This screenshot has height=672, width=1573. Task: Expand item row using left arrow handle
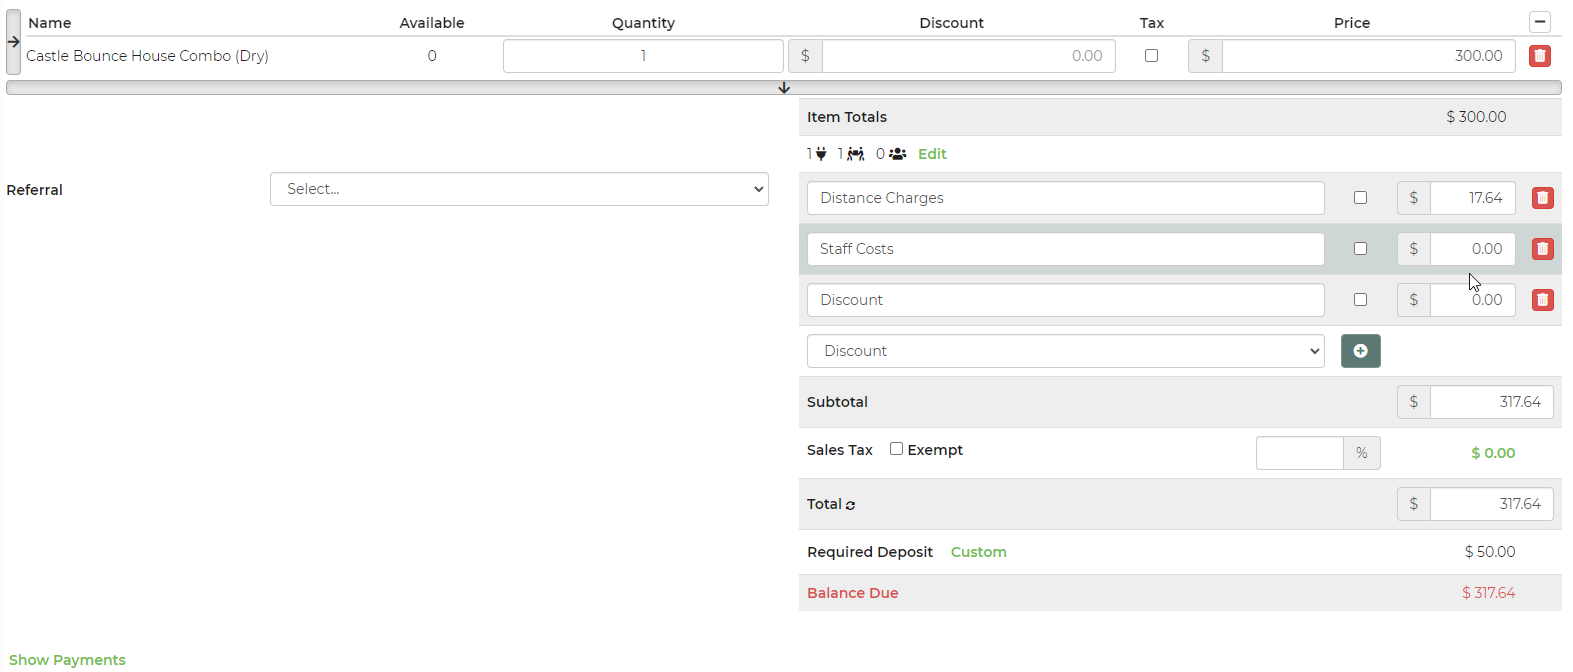tap(13, 42)
